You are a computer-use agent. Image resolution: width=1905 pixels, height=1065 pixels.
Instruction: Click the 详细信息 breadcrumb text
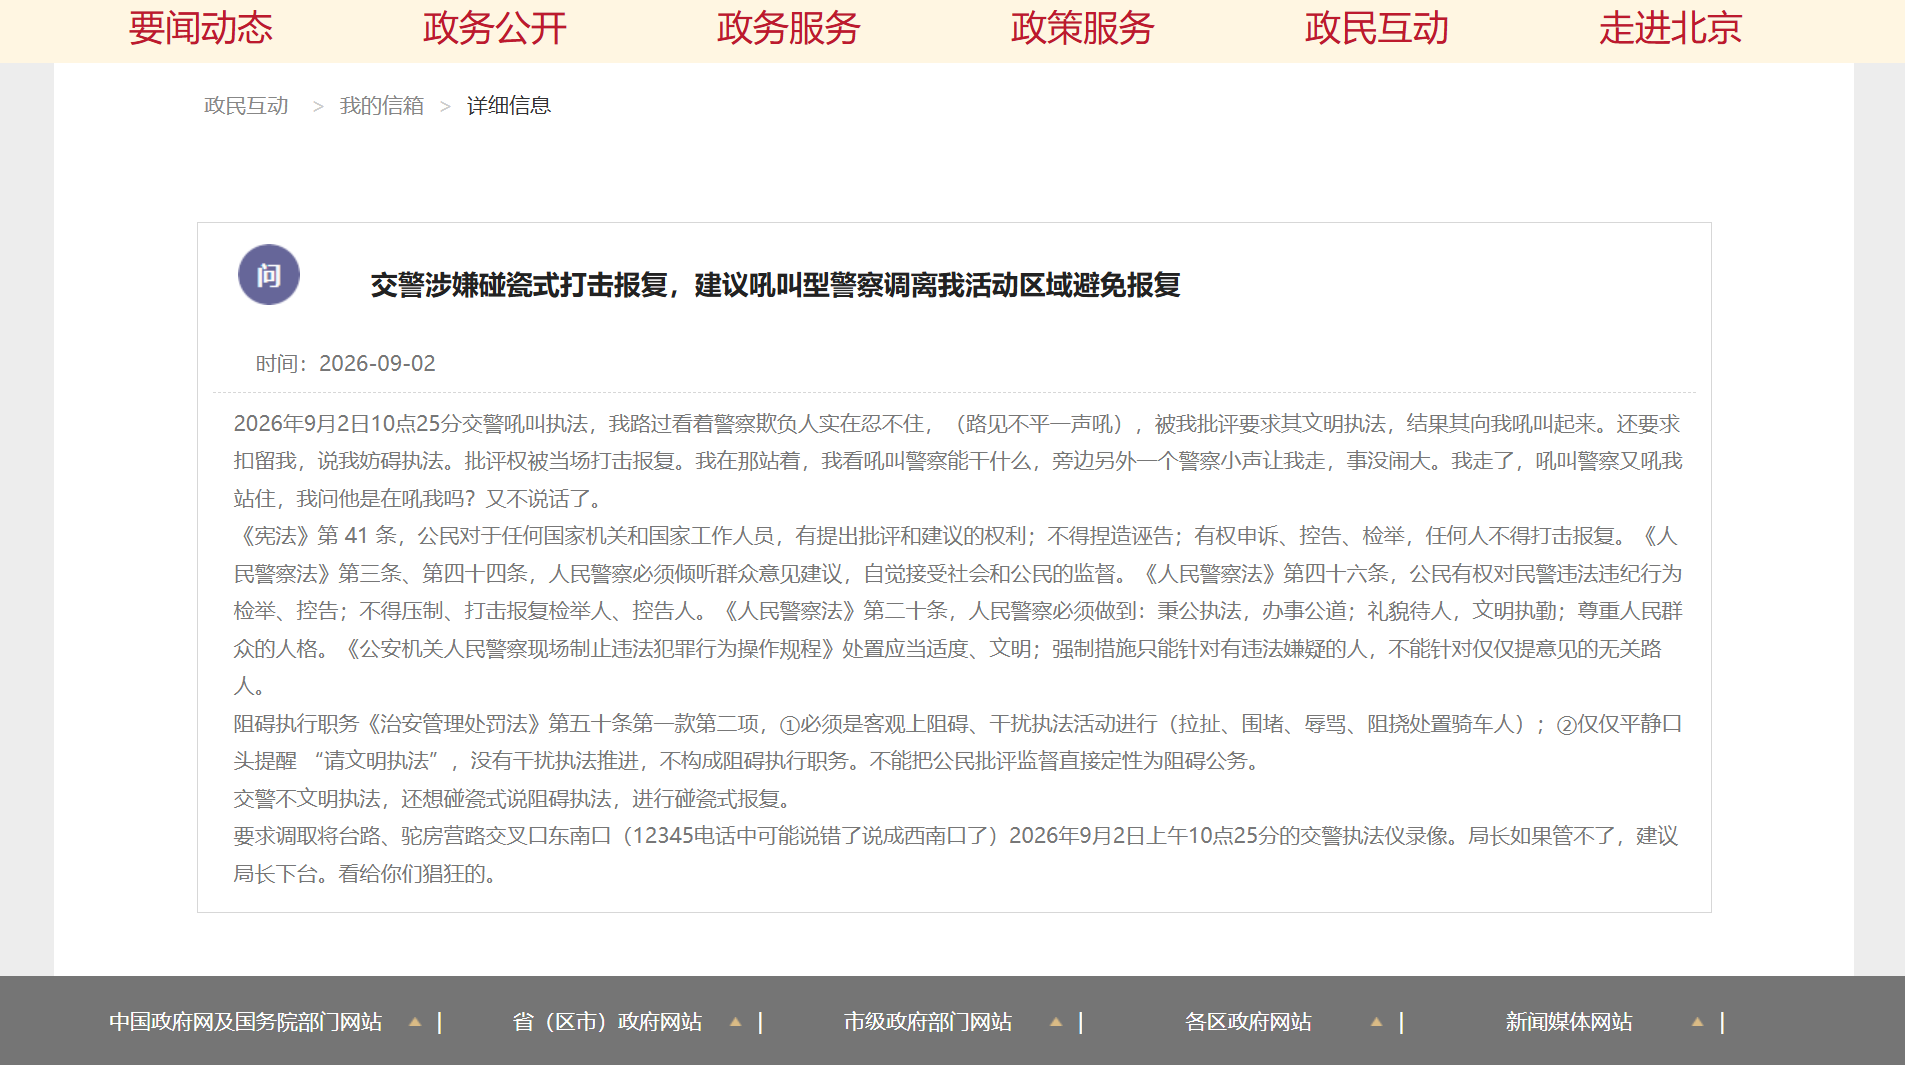pos(508,106)
